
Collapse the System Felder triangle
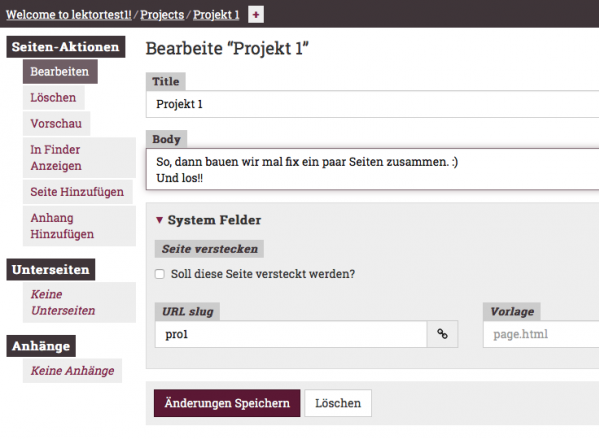[x=159, y=220]
